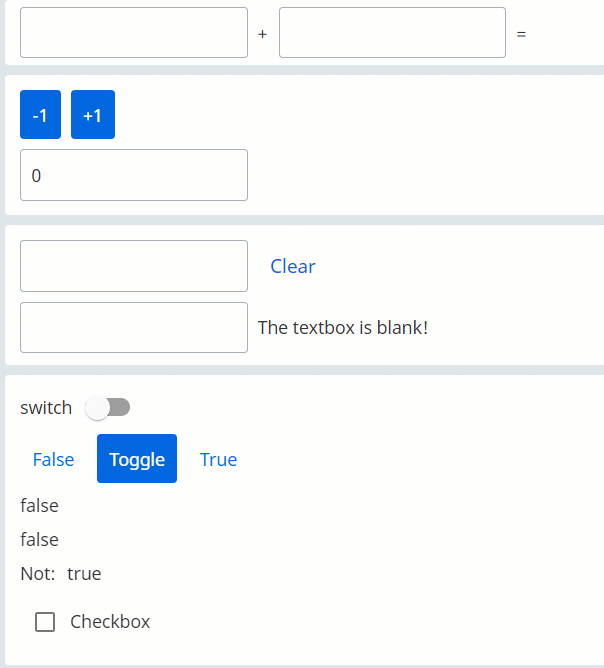The image size is (604, 668).
Task: Focus the textbox beside the blank message
Action: (x=134, y=328)
